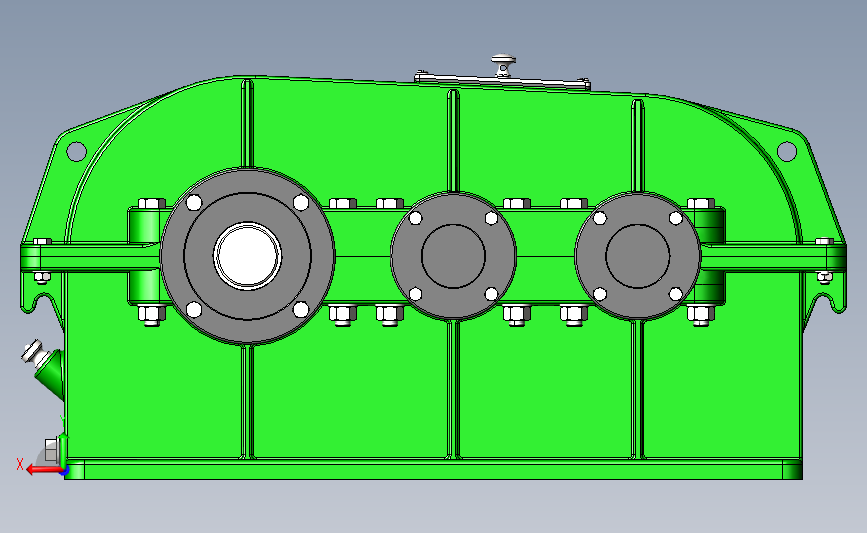Click the red X axis label
Image resolution: width=867 pixels, height=533 pixels.
point(20,464)
